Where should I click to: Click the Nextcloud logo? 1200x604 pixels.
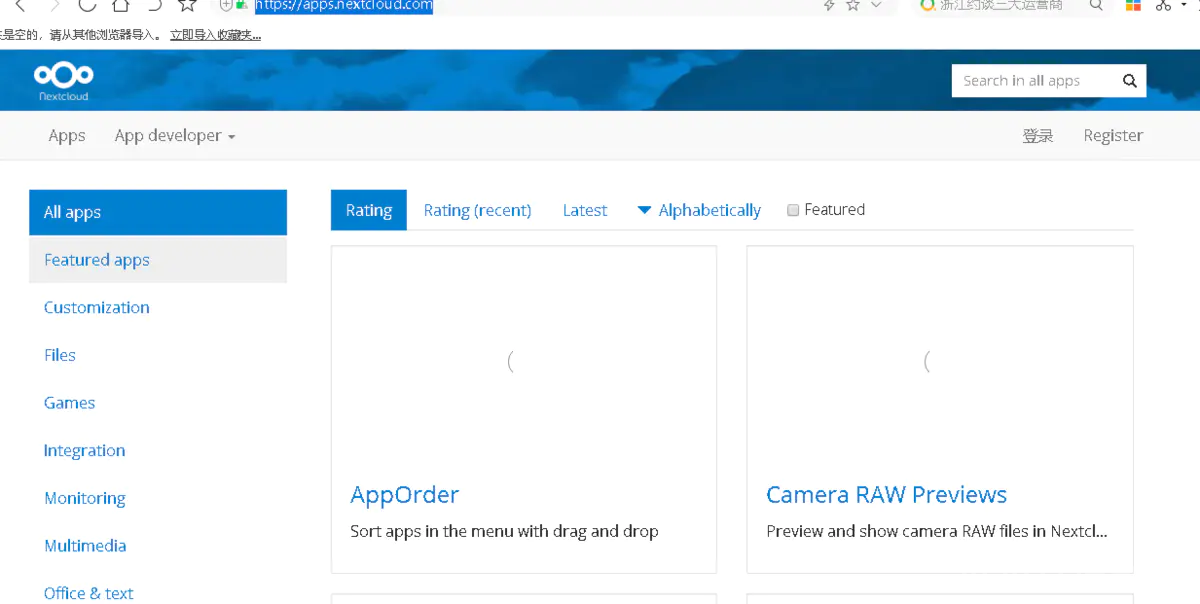(64, 81)
